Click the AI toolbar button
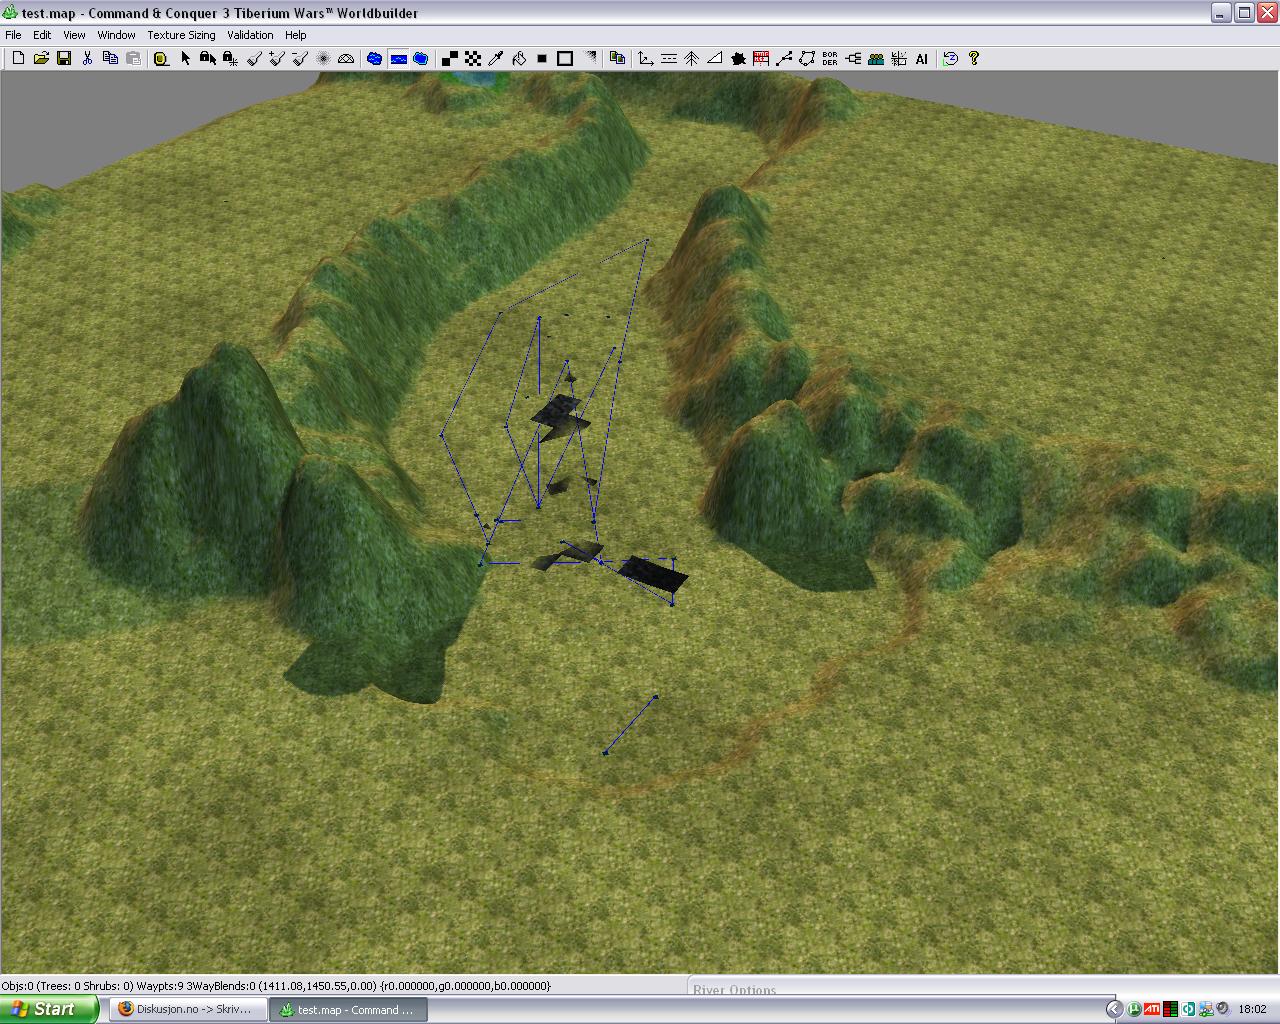Viewport: 1280px width, 1024px height. pos(922,59)
